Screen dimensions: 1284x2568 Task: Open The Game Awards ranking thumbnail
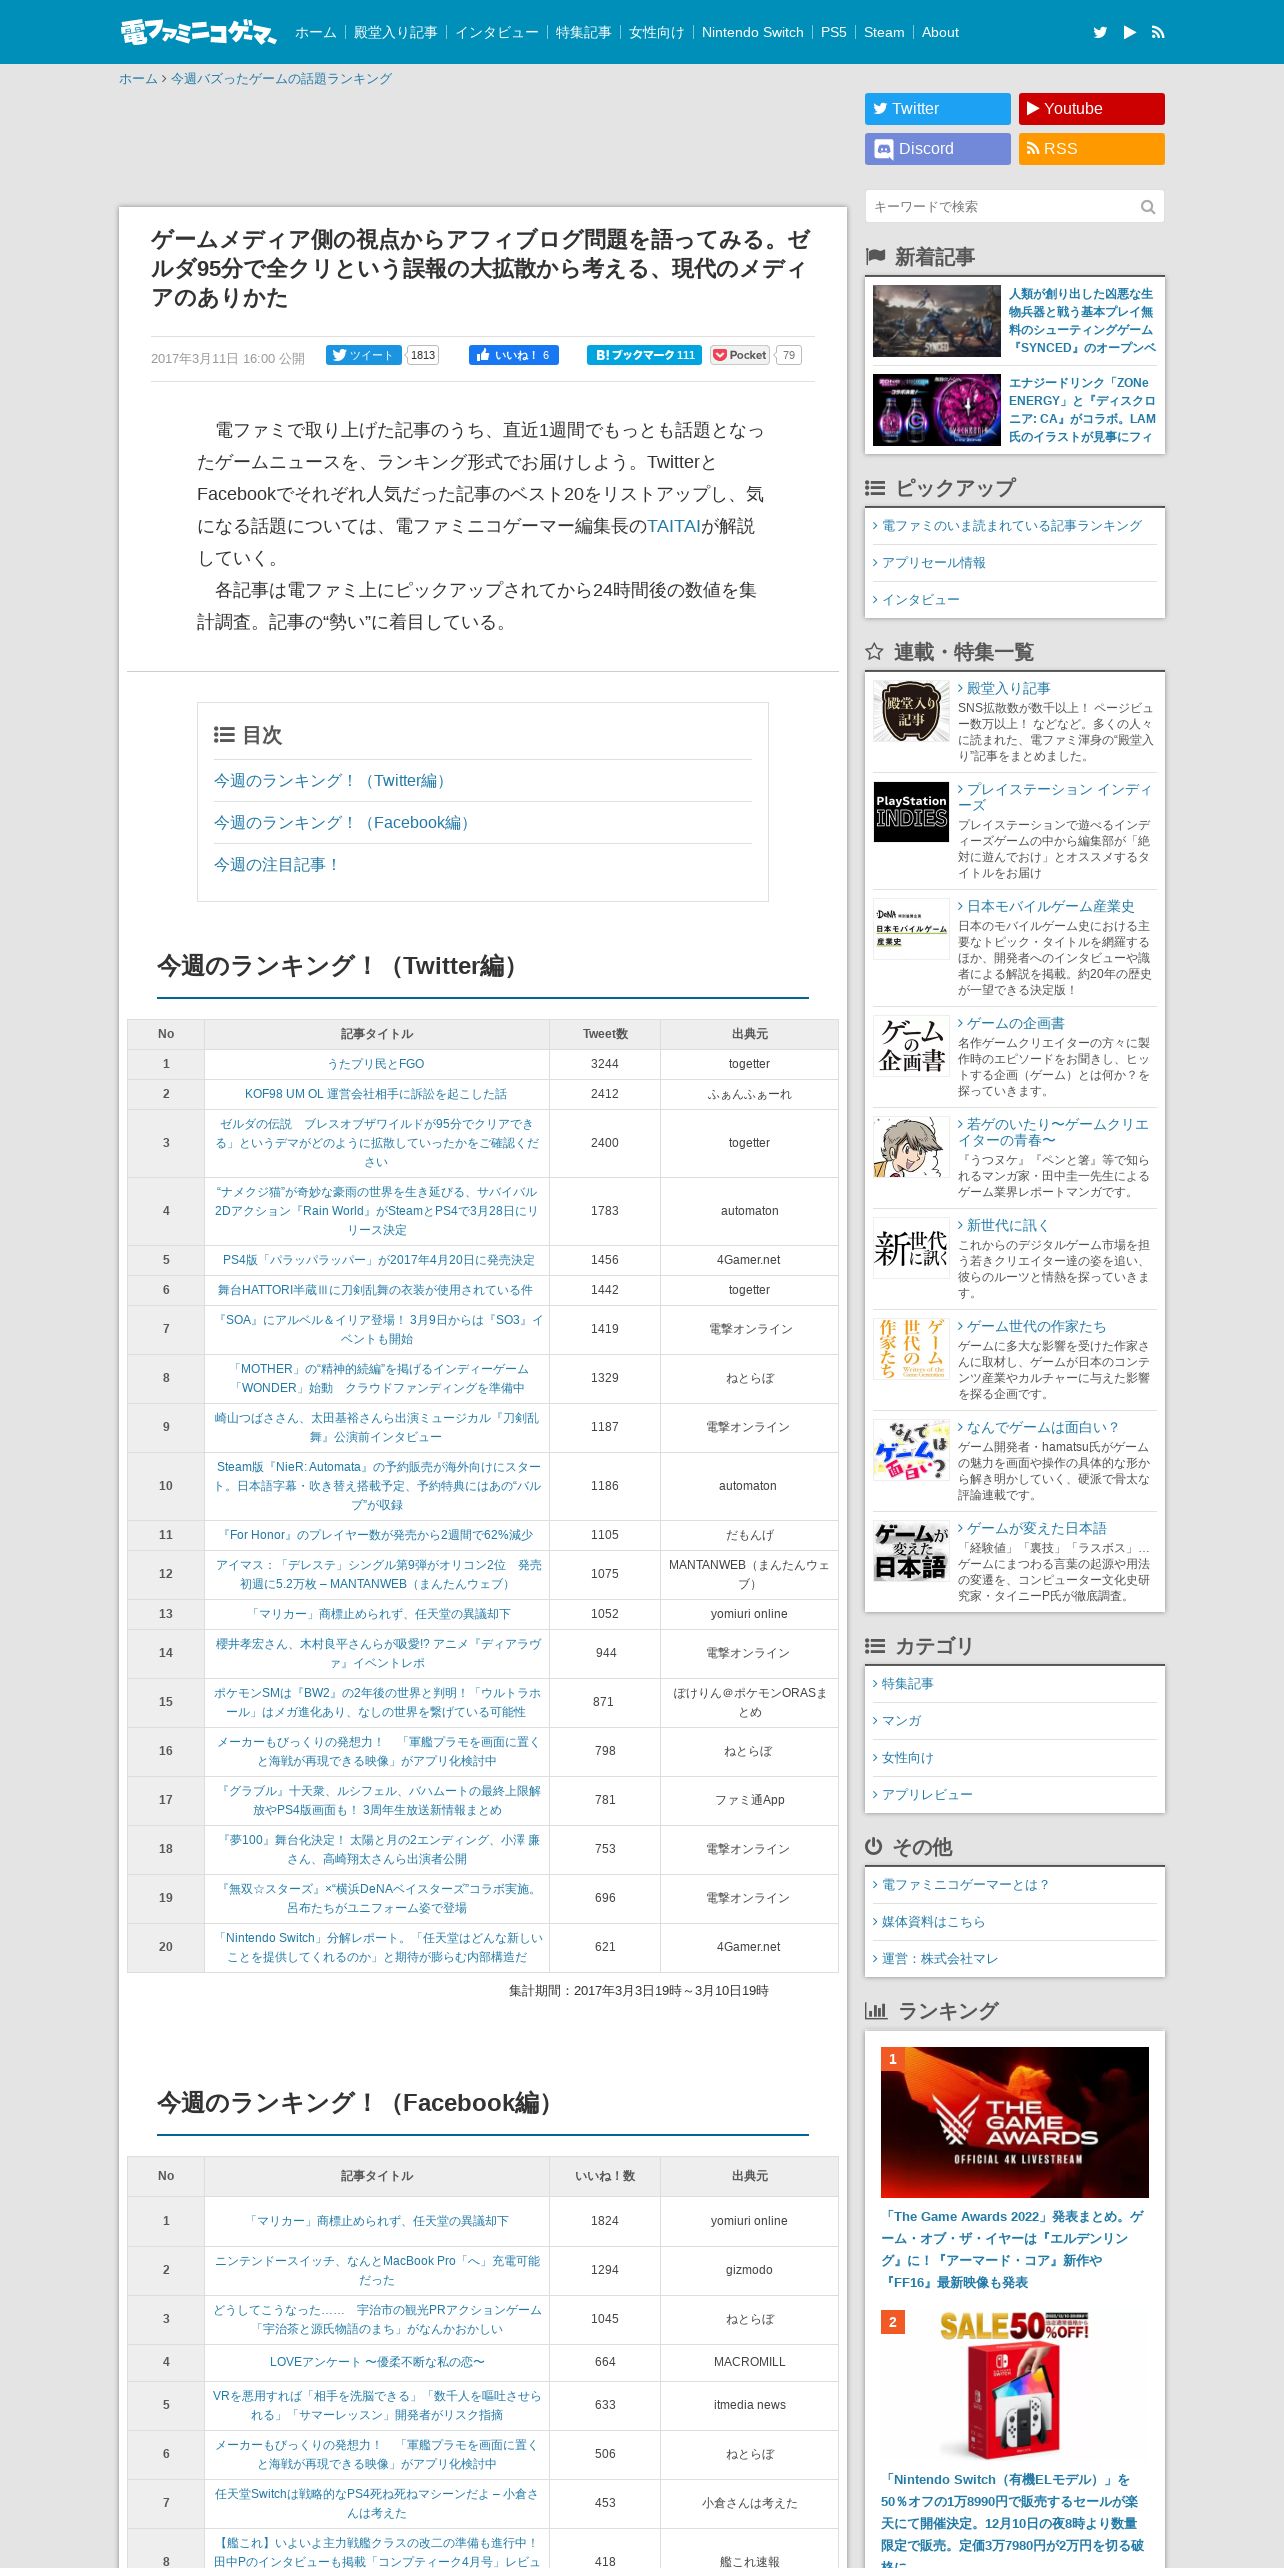click(1015, 2122)
